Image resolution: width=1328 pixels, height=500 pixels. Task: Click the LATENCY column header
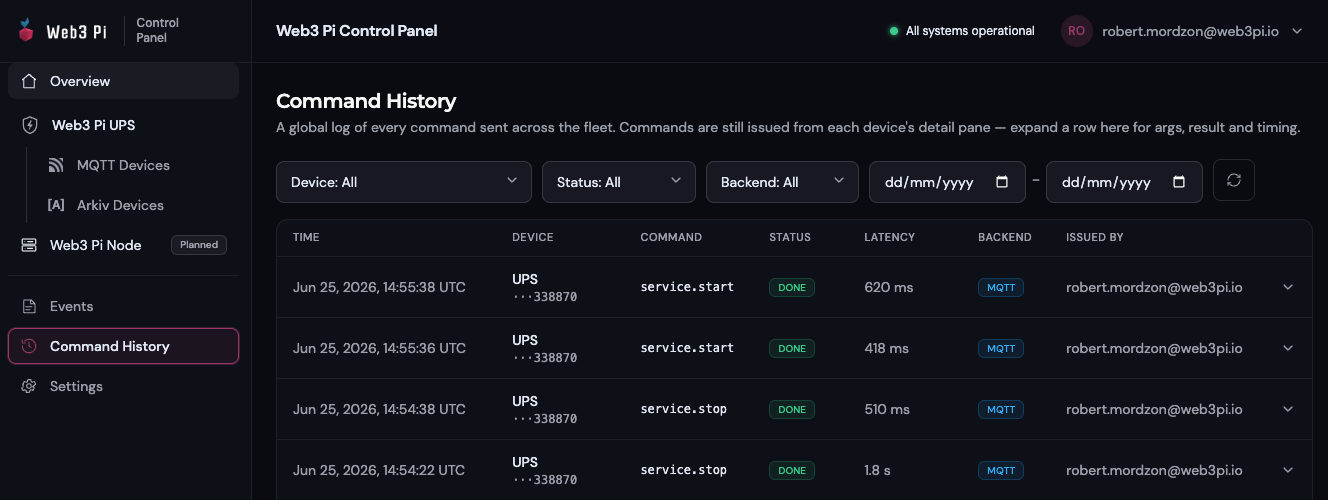[889, 237]
